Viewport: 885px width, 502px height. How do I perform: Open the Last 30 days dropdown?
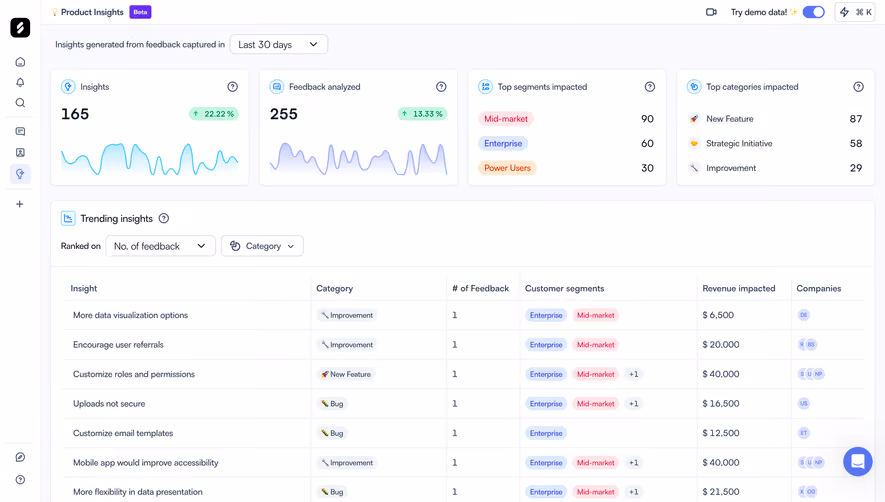click(279, 45)
